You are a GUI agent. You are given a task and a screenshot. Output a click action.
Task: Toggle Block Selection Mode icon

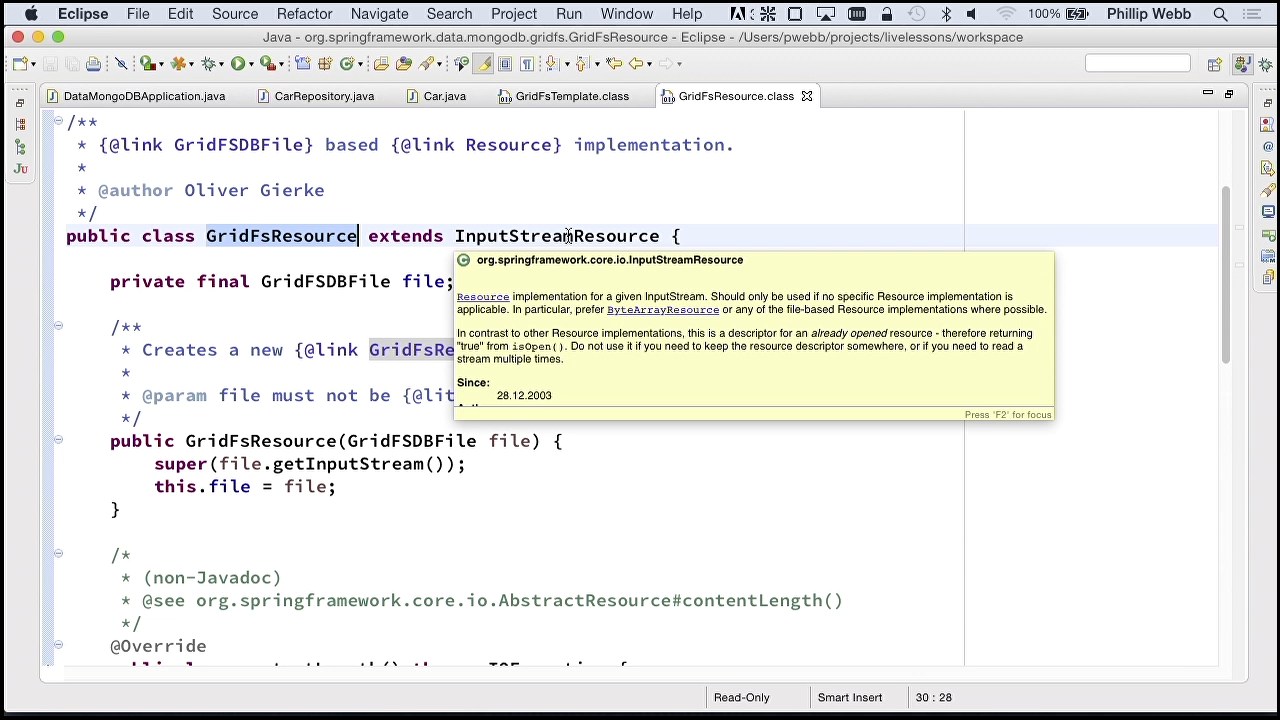click(x=504, y=64)
